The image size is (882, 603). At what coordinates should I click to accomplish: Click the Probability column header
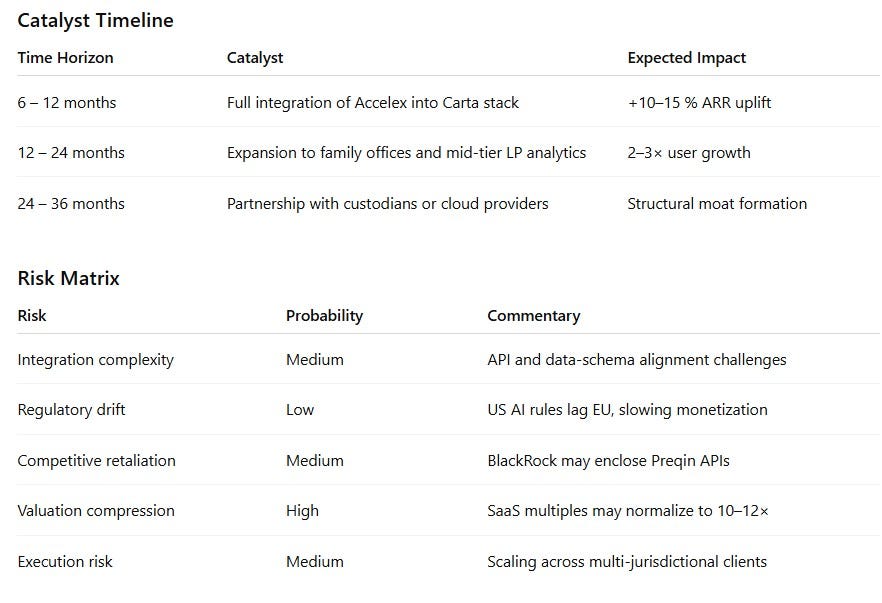pos(325,316)
